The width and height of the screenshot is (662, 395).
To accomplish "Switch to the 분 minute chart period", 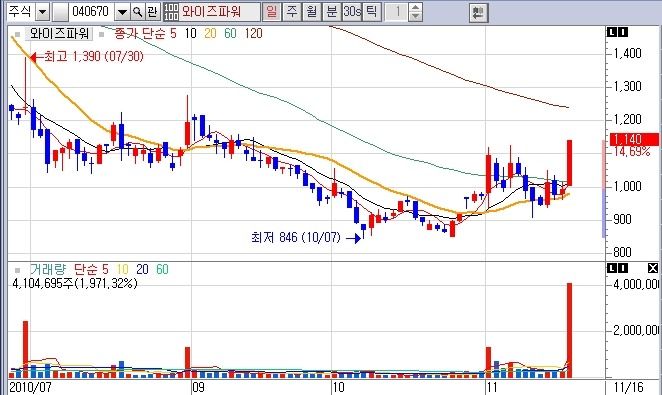I will [x=331, y=11].
